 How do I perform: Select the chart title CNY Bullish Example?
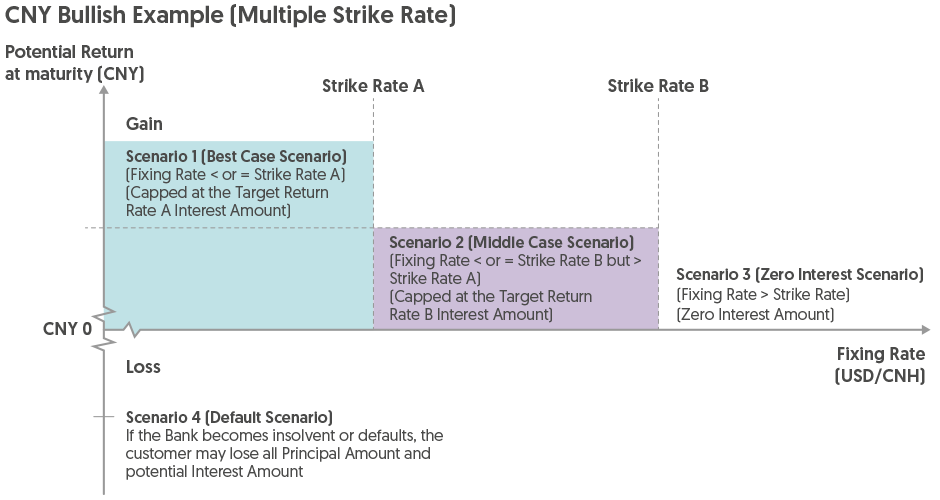tap(230, 17)
